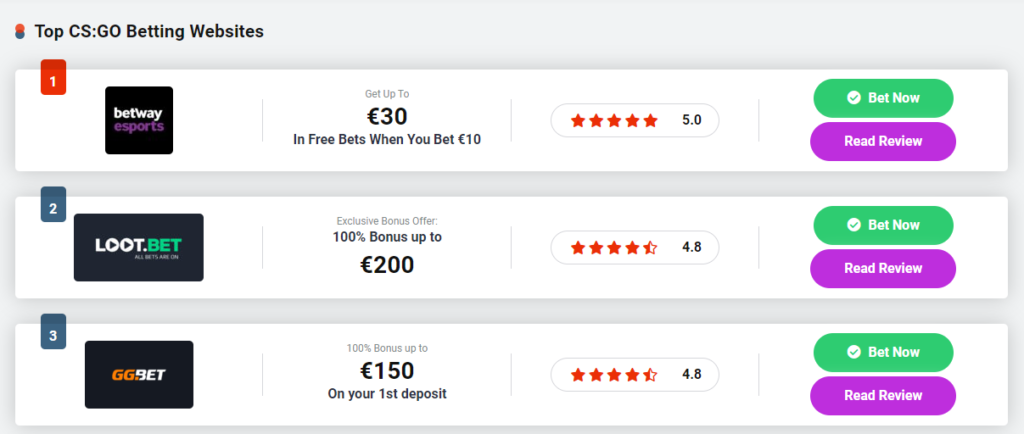Click the LOOT.BET logo
Viewport: 1024px width, 434px height.
(138, 247)
